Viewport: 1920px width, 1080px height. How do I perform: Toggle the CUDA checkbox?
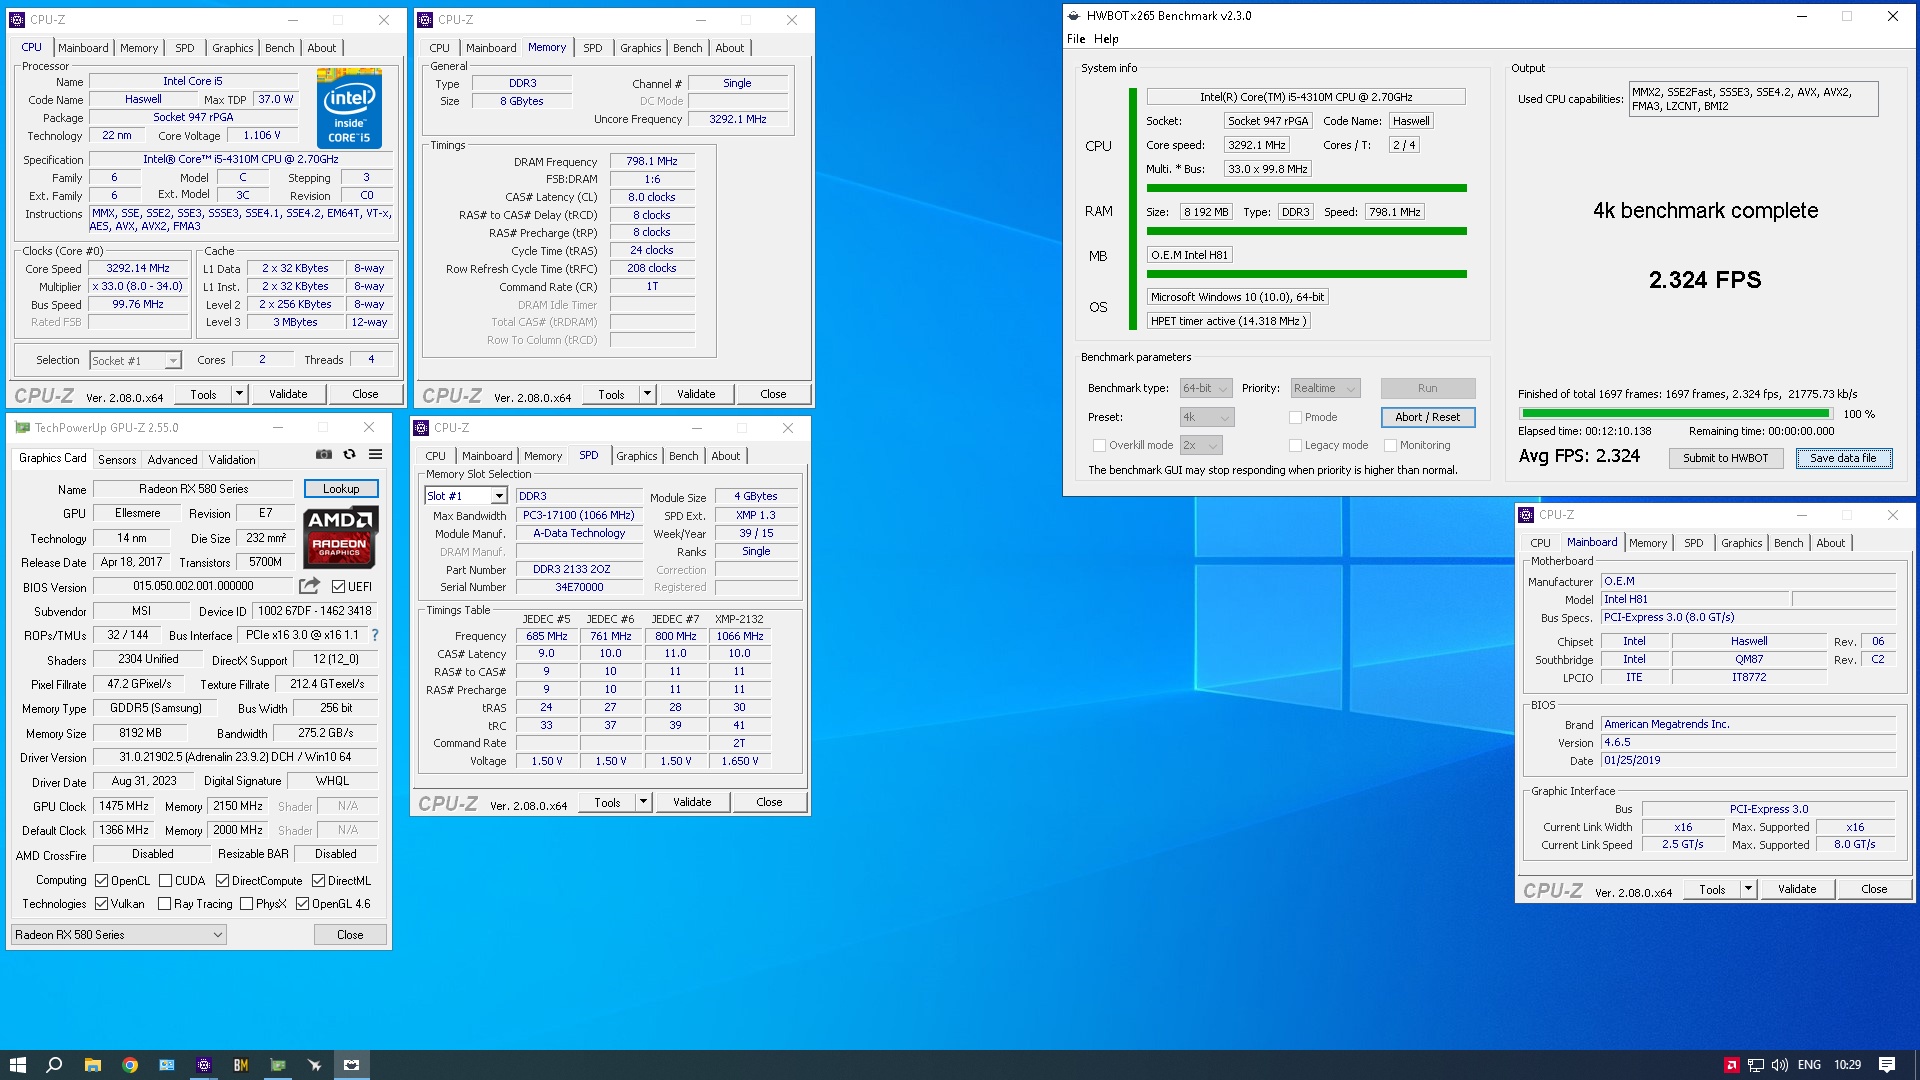pos(165,881)
